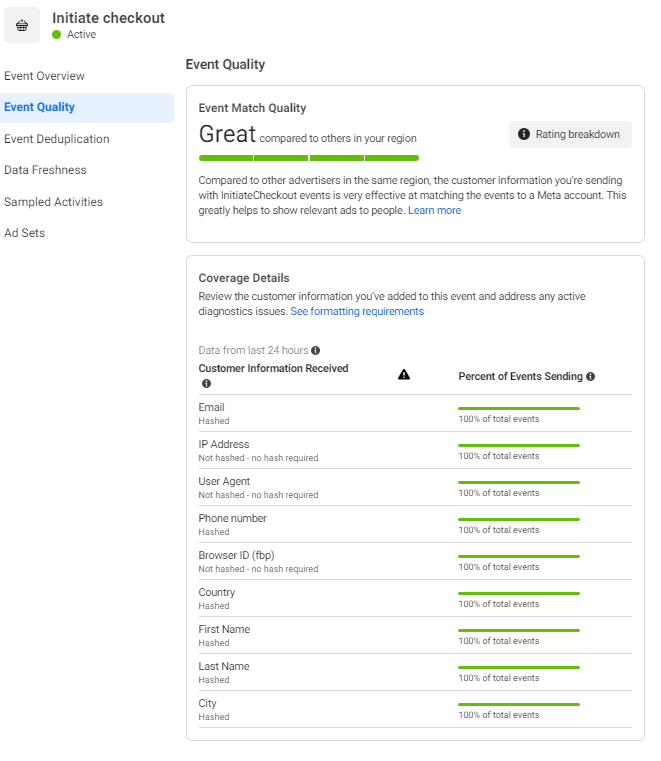Go to Event Deduplication section
661x761 pixels.
(57, 139)
